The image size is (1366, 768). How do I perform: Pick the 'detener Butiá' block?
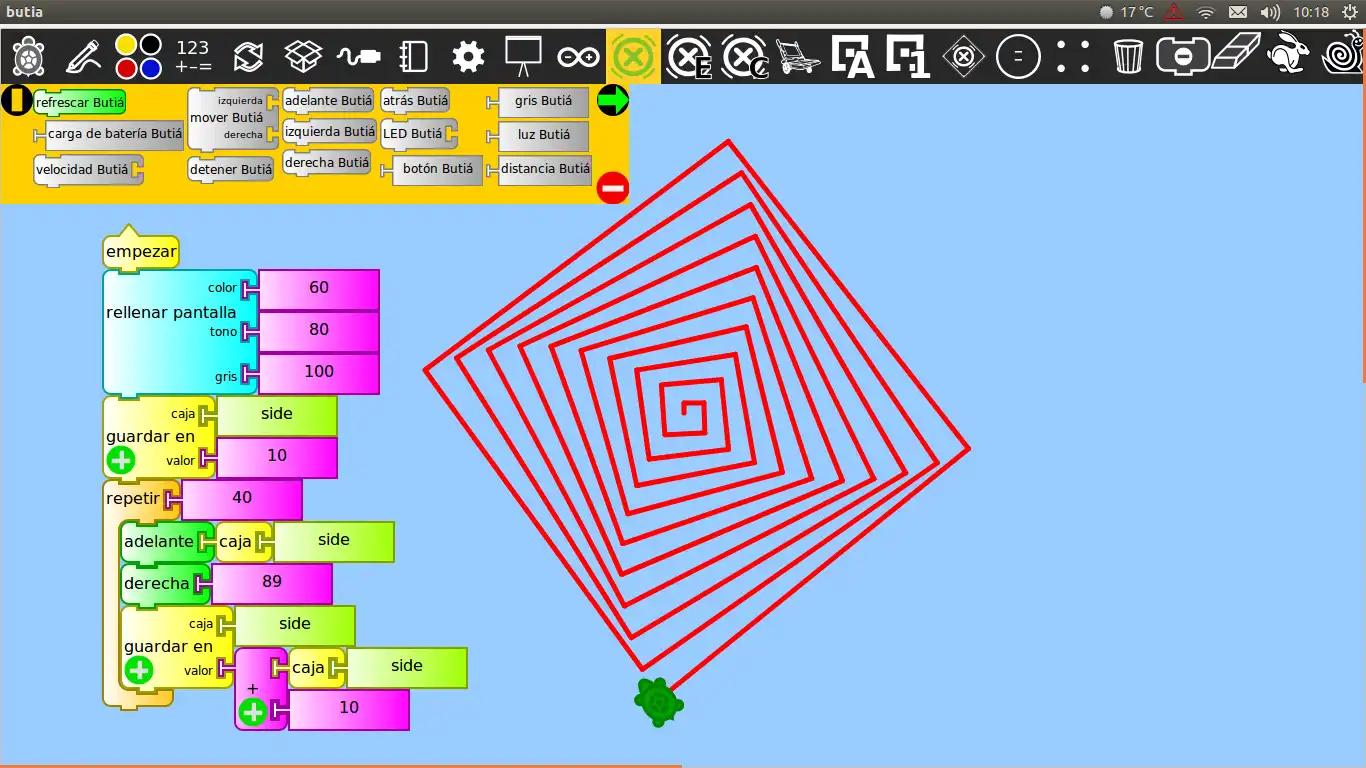tap(231, 170)
